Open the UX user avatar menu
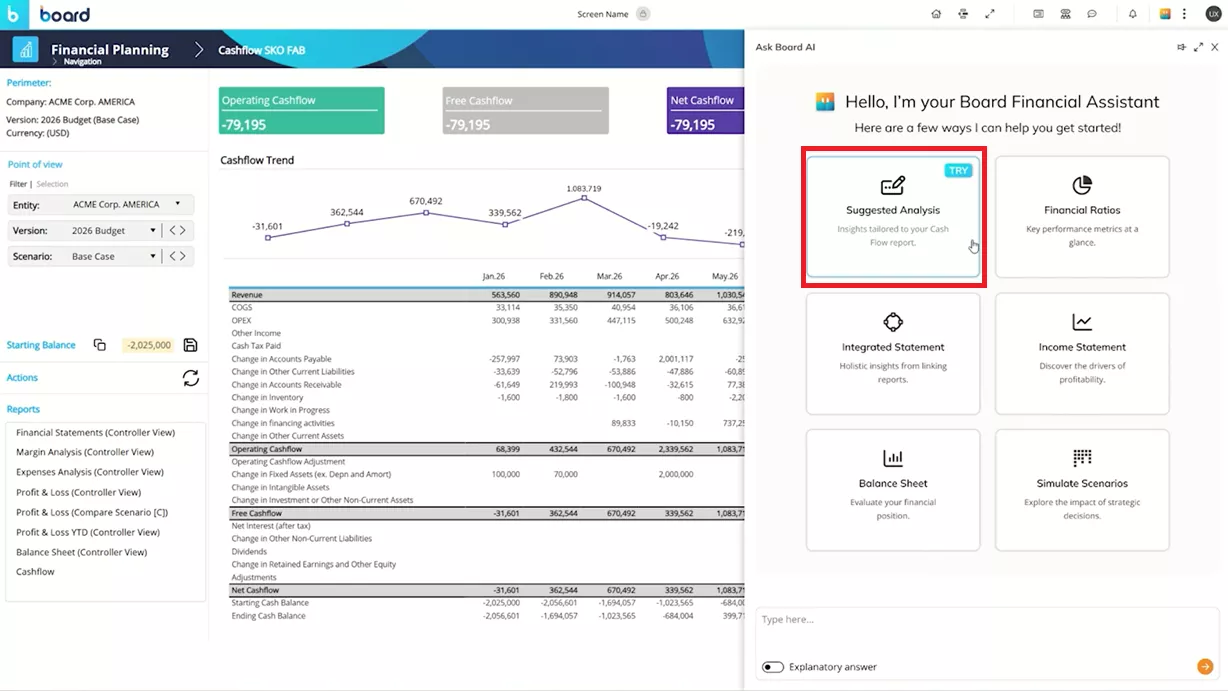 point(1213,14)
